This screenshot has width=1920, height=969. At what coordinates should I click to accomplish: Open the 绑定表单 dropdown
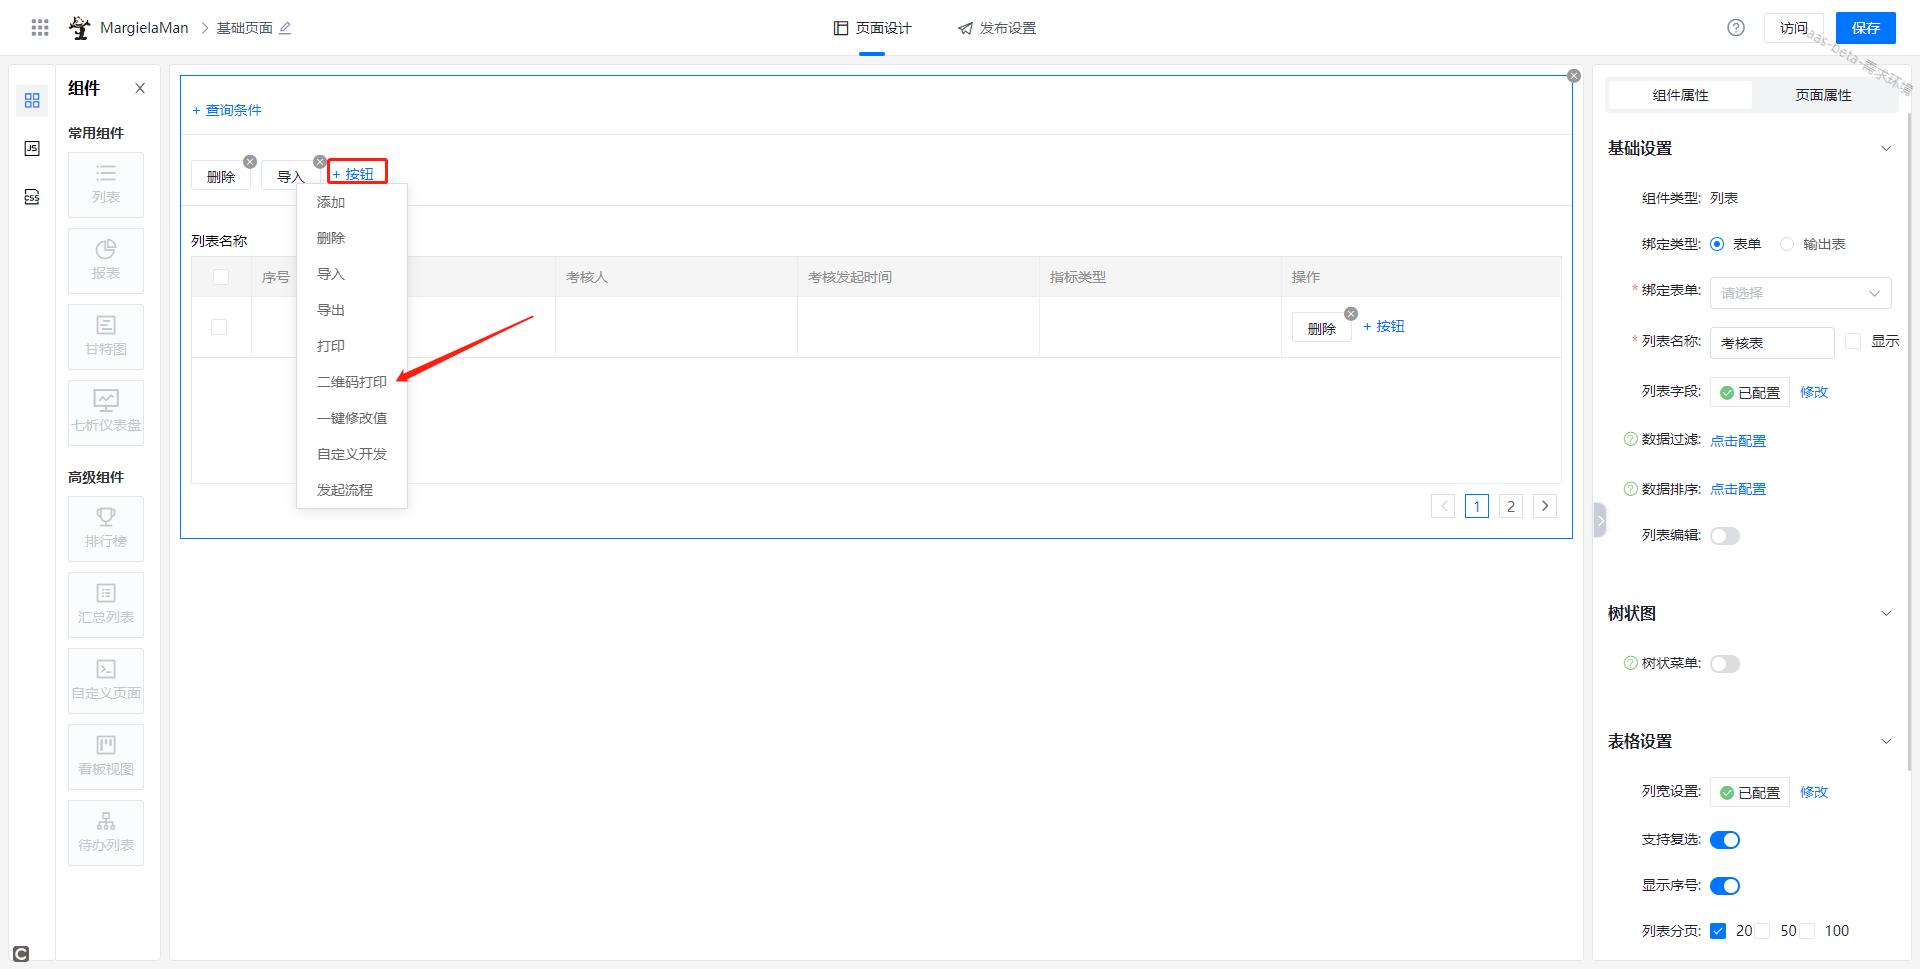[1801, 293]
